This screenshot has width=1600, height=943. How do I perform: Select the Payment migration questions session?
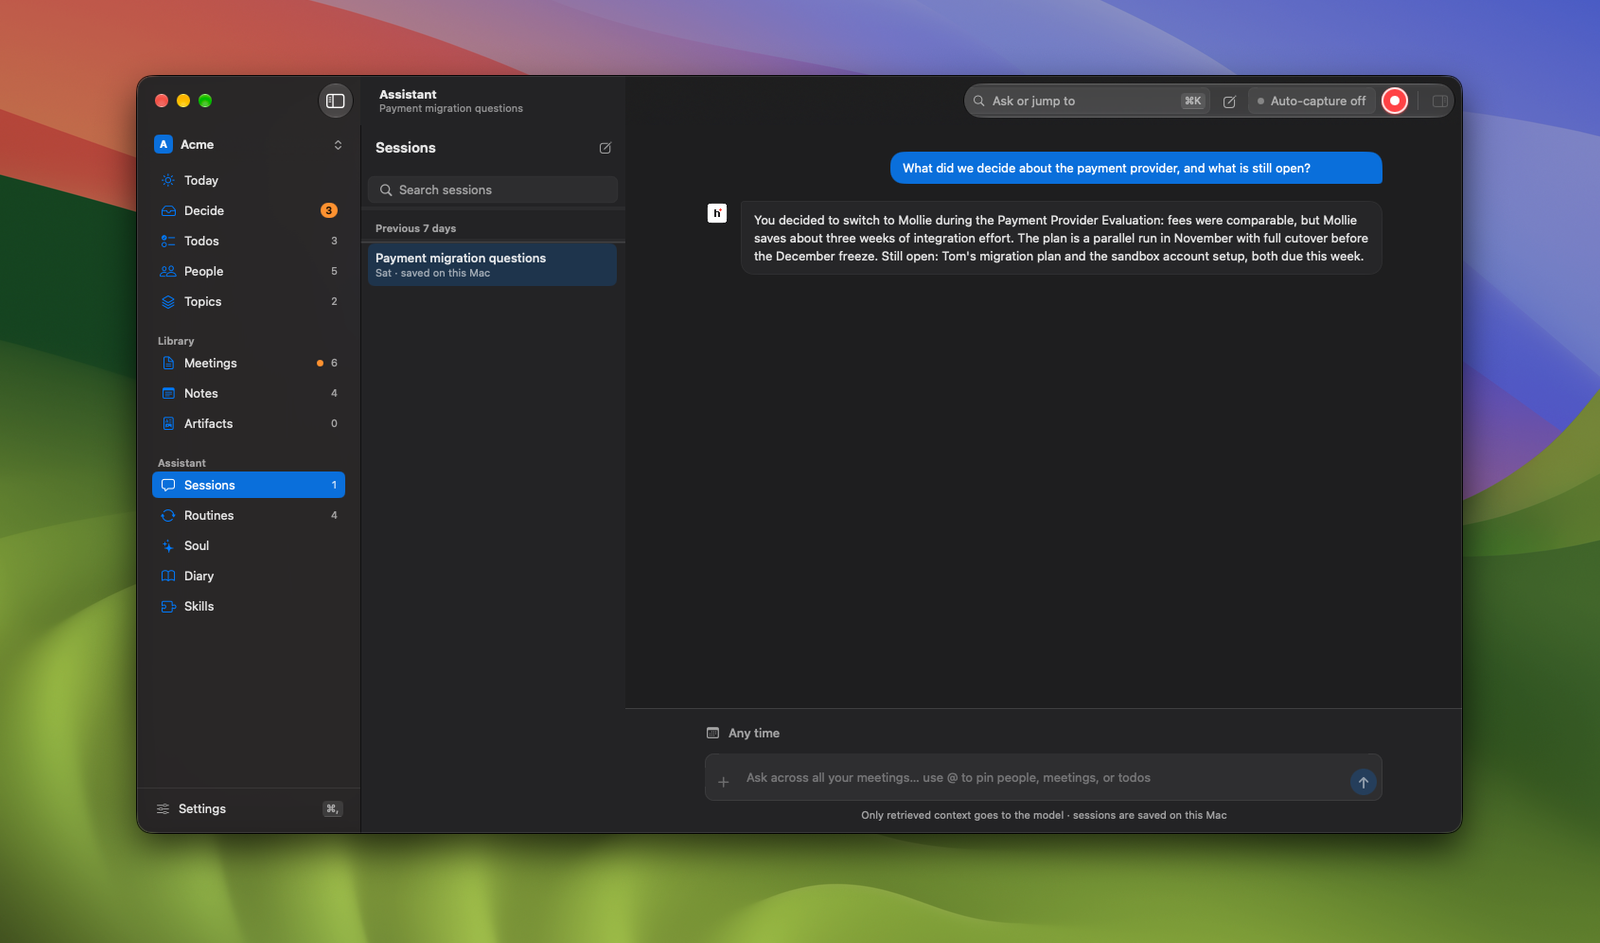[492, 265]
